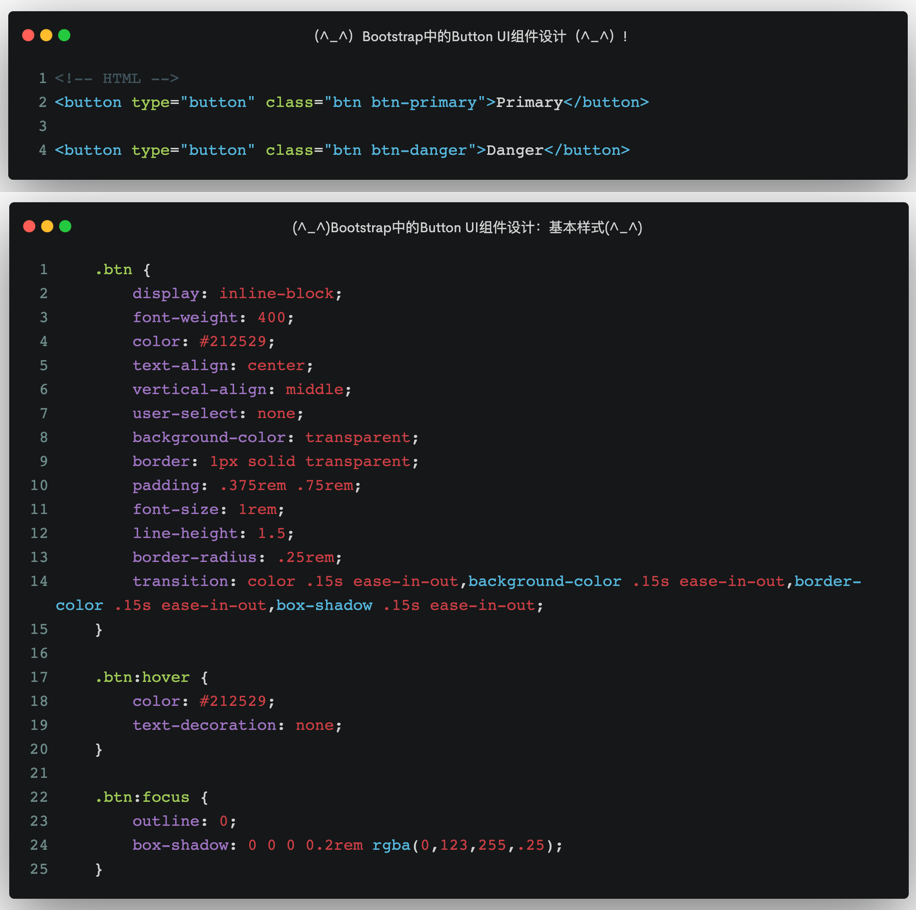Click the green maximize dot on HTML window
This screenshot has height=910, width=916.
click(64, 36)
